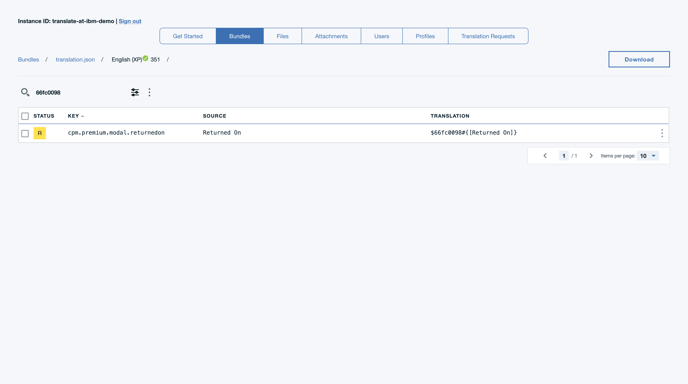
Task: Open the Items per page dropdown
Action: click(648, 156)
